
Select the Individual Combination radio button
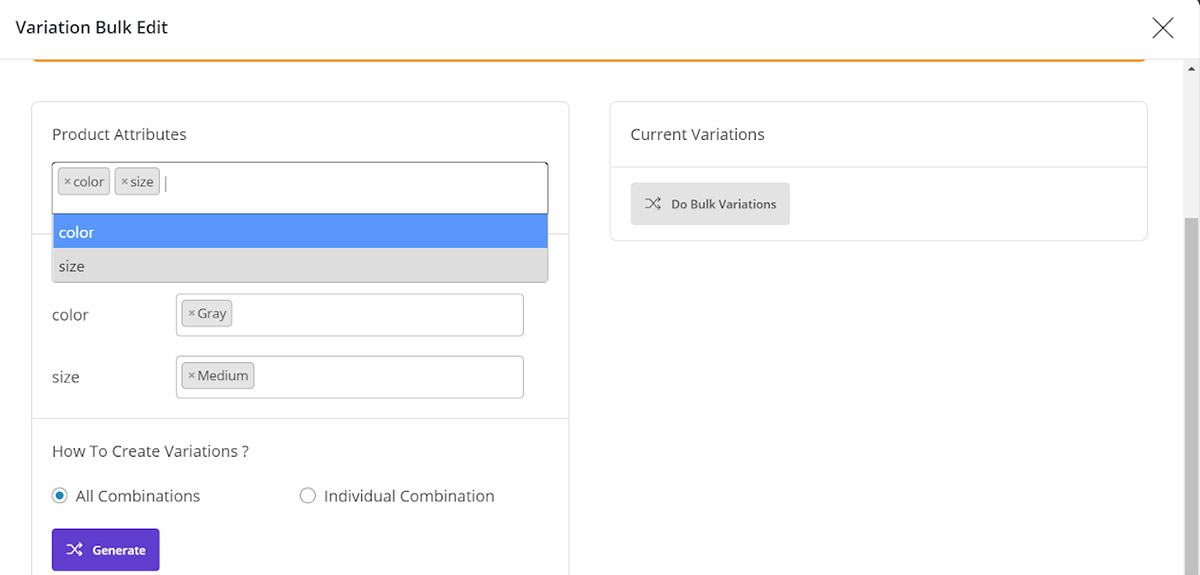point(308,496)
